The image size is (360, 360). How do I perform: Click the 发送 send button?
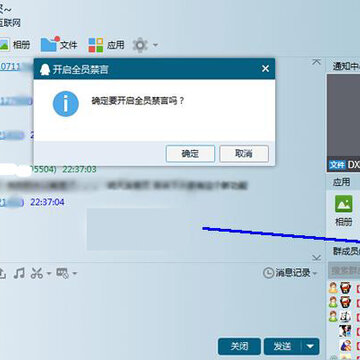[x=283, y=347]
